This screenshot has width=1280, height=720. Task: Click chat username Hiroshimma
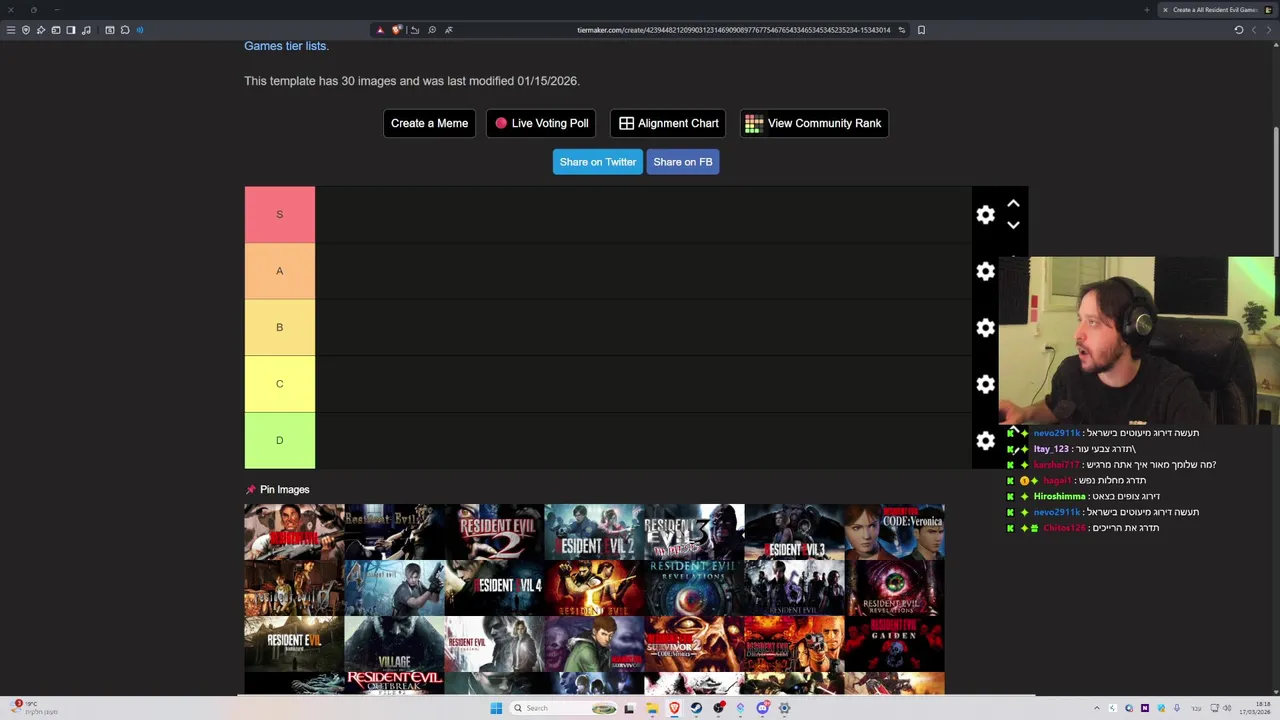[1059, 496]
